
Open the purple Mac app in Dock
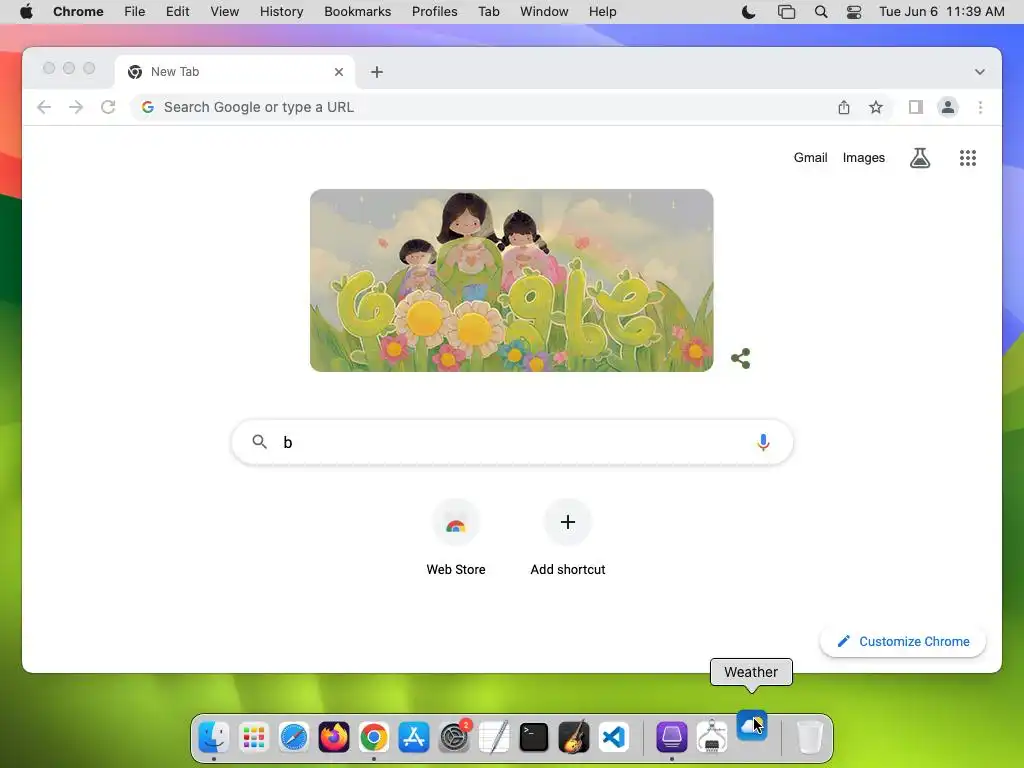[x=671, y=737]
